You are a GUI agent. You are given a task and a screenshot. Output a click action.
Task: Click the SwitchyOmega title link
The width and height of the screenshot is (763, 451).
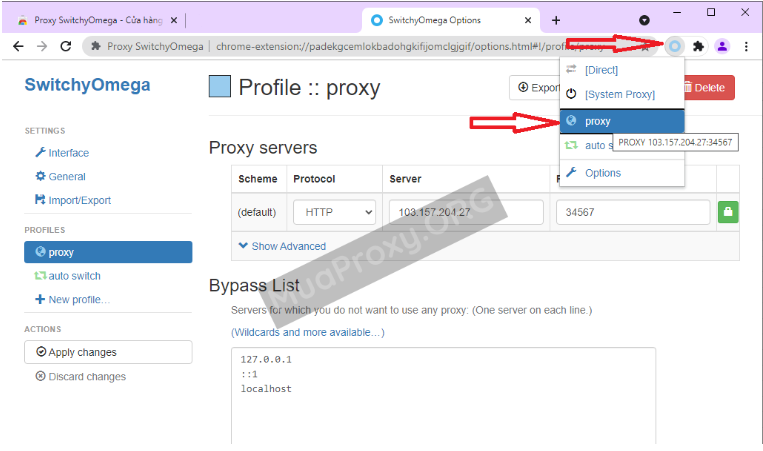click(x=88, y=85)
